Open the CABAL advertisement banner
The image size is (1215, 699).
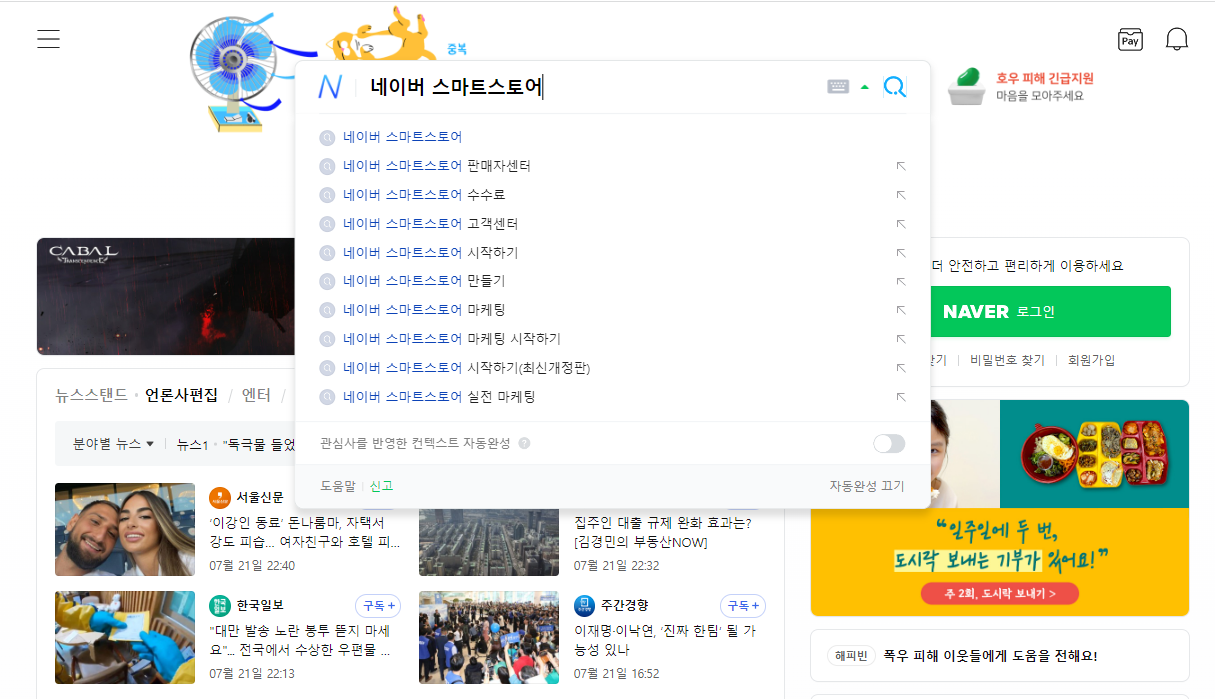(x=166, y=296)
